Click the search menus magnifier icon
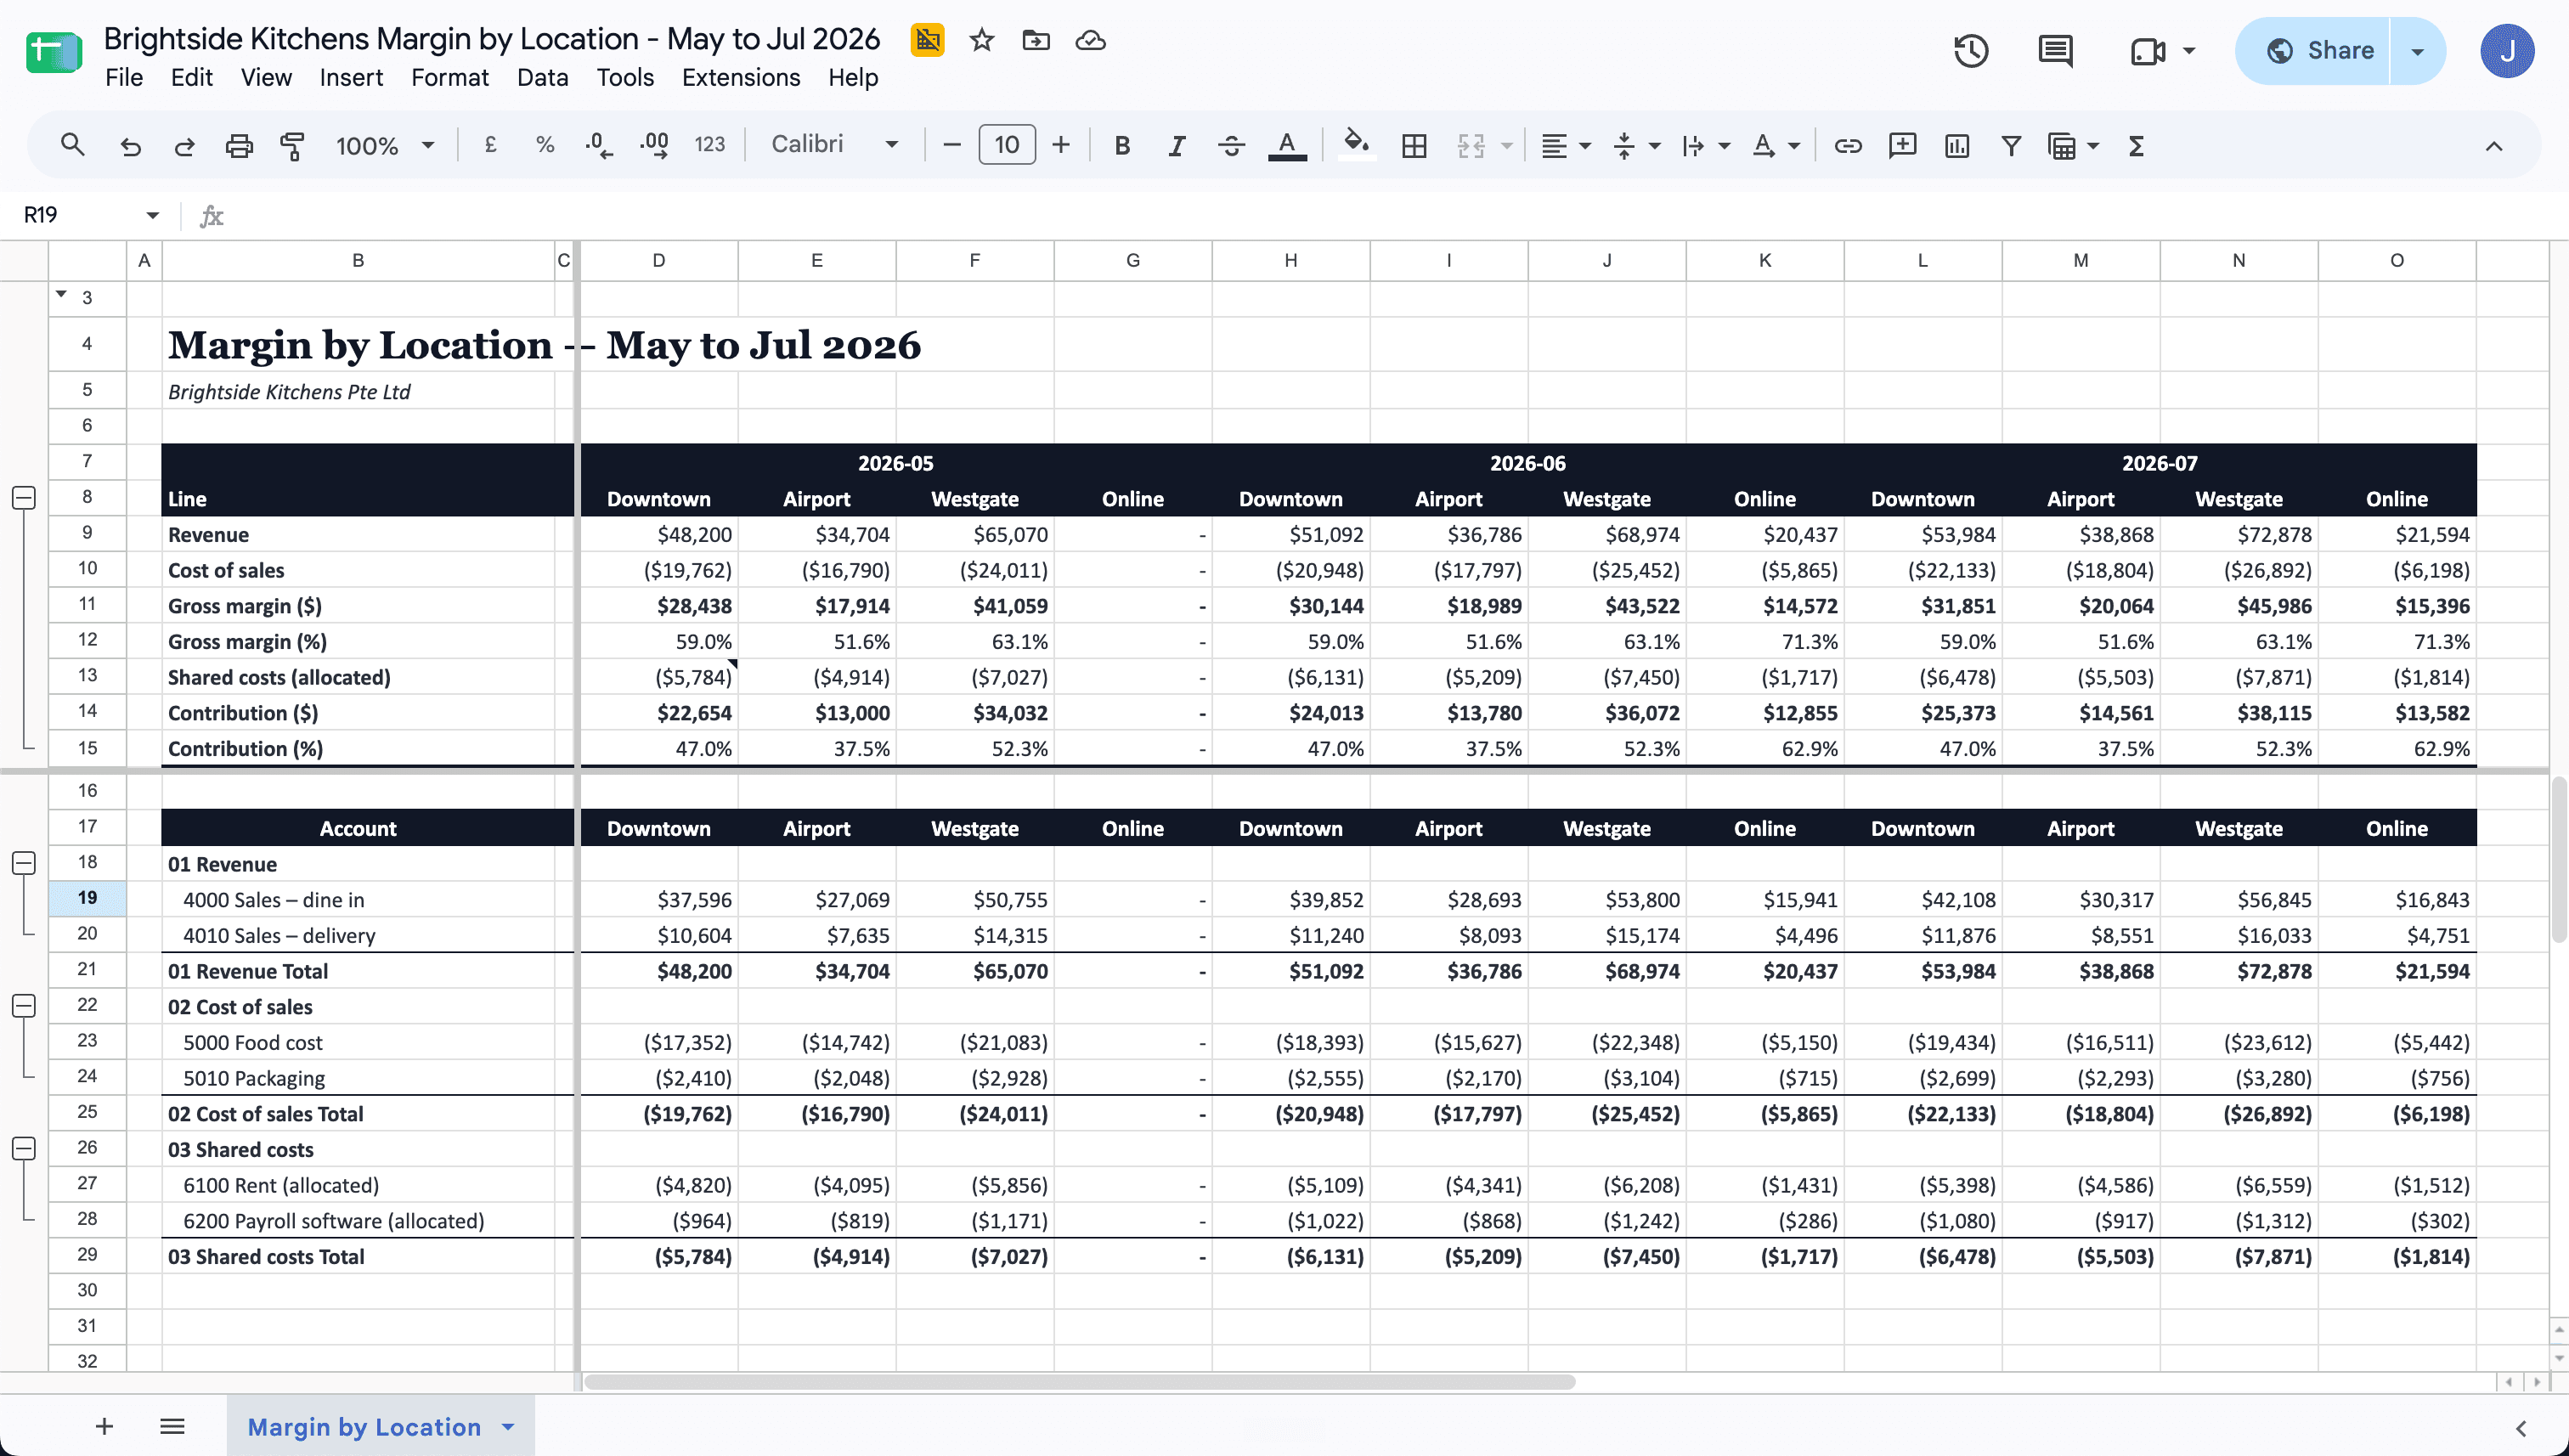 (72, 145)
